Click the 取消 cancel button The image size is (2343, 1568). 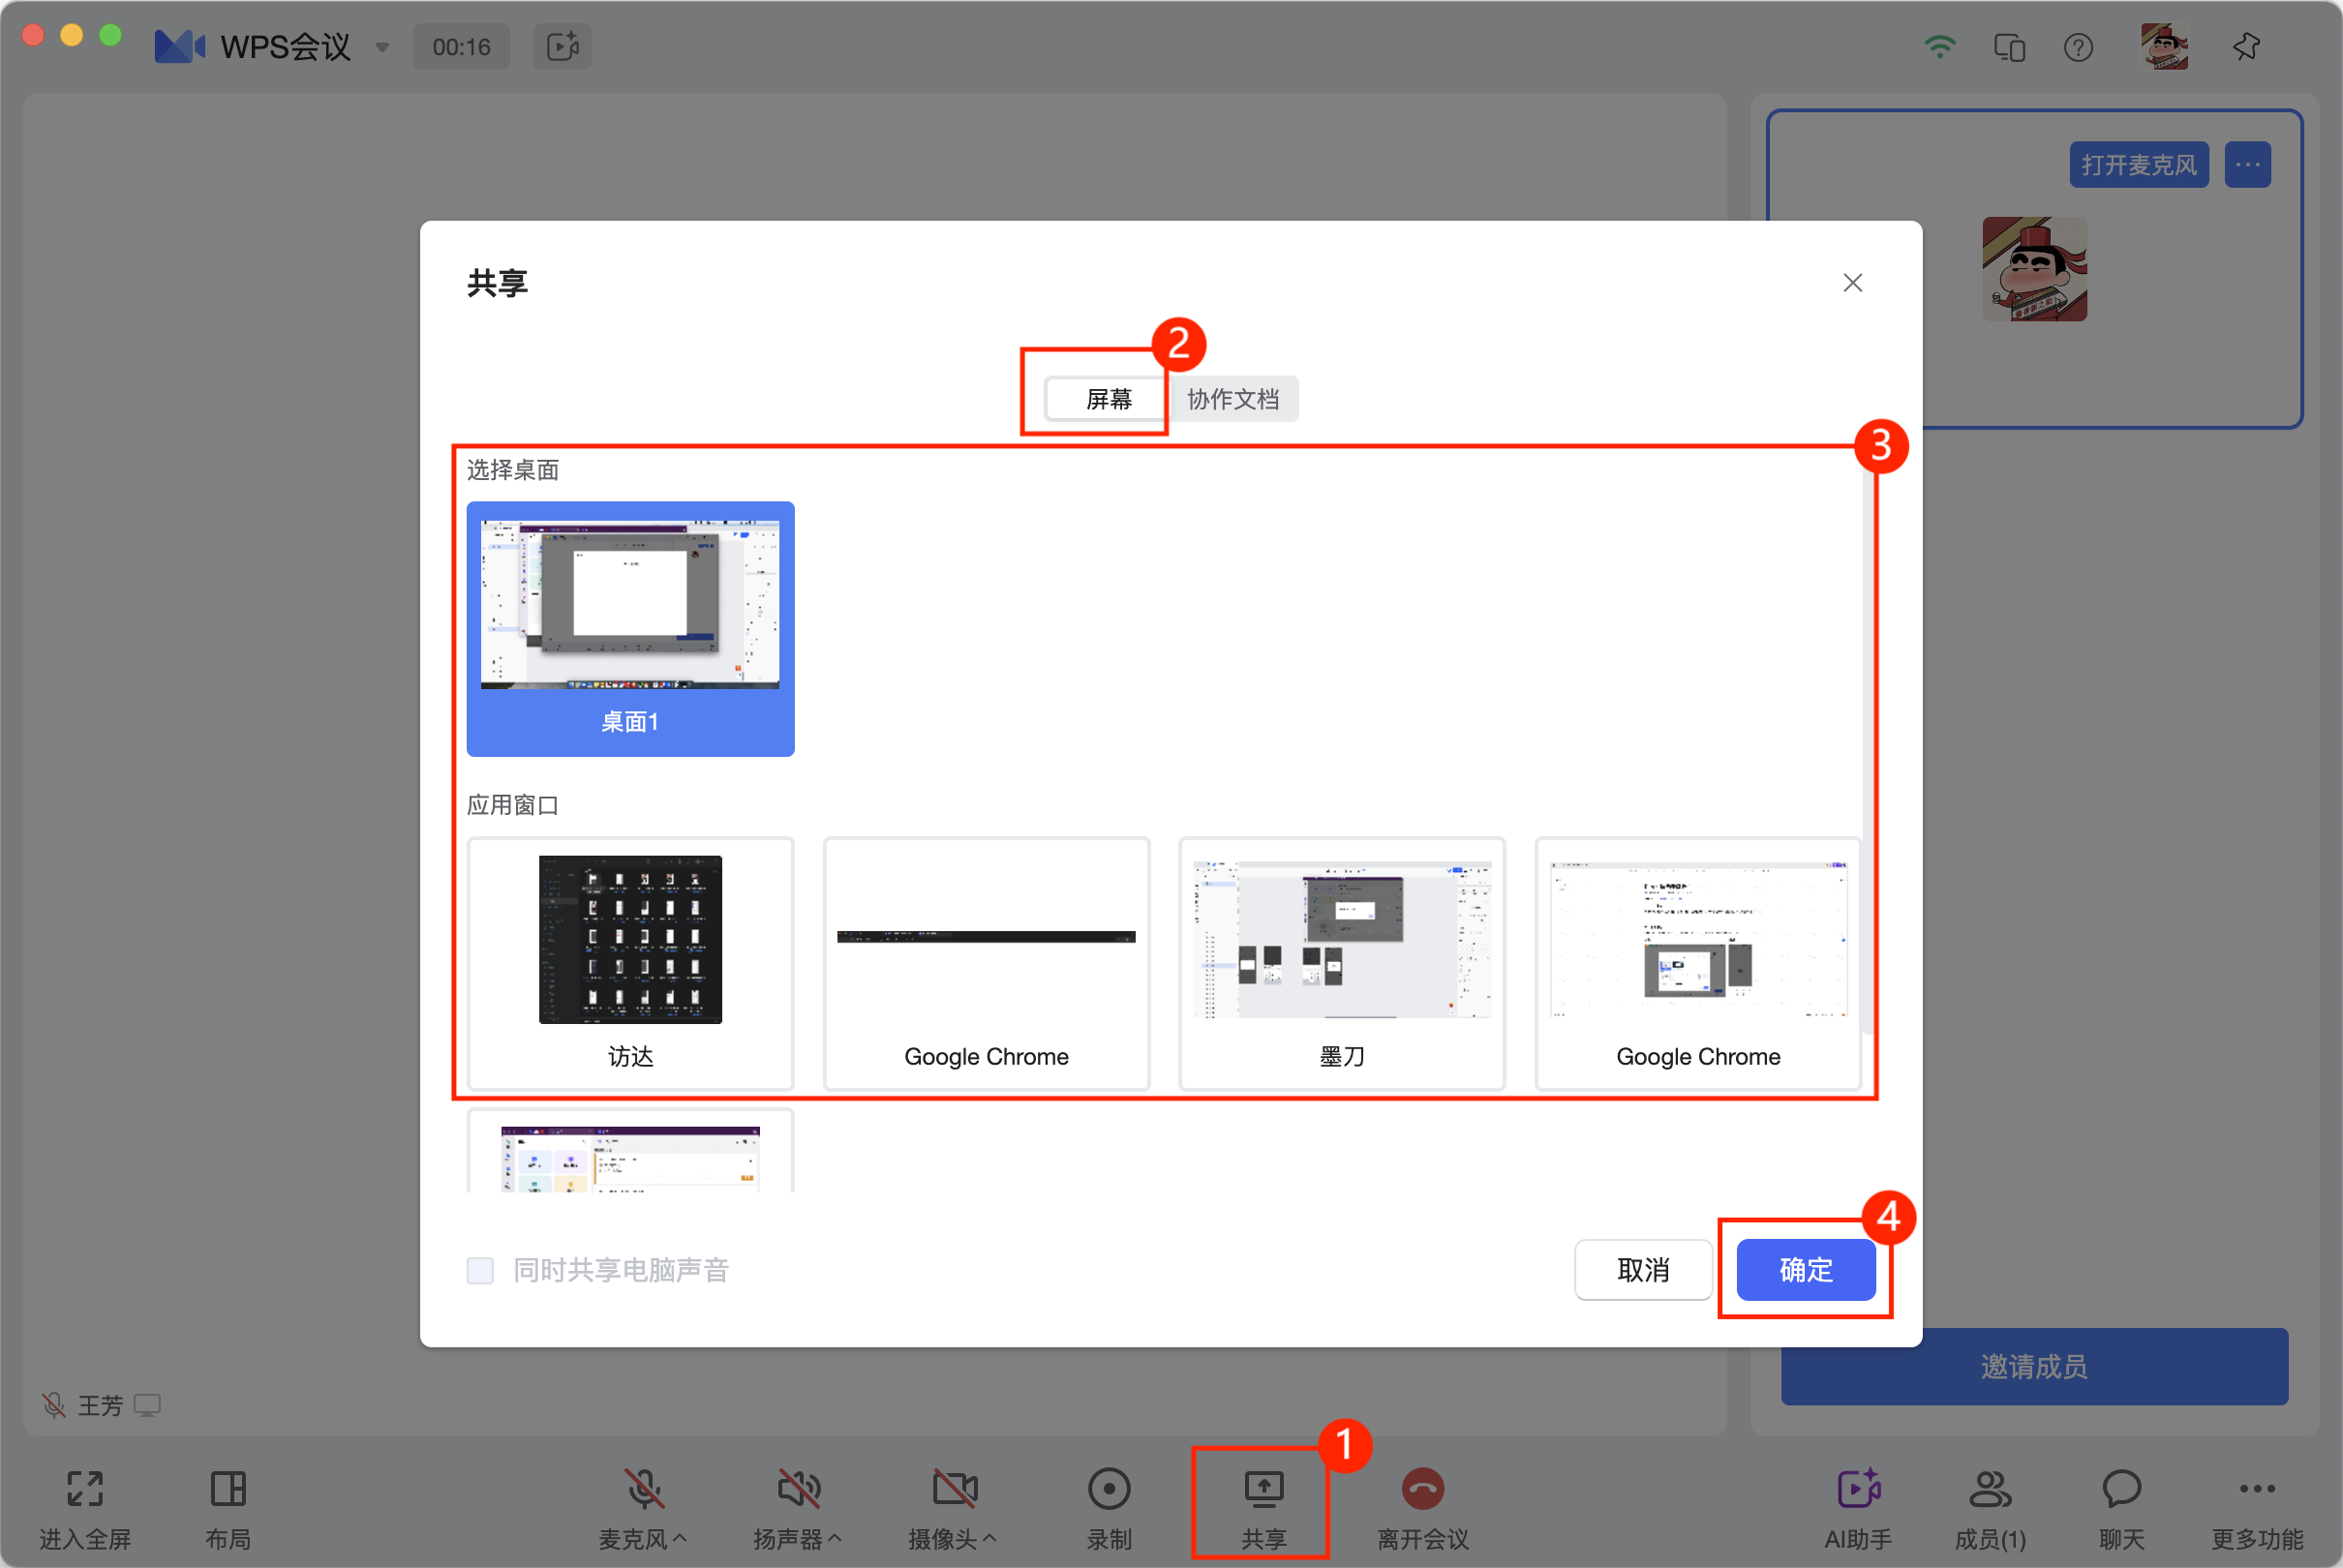click(x=1642, y=1270)
